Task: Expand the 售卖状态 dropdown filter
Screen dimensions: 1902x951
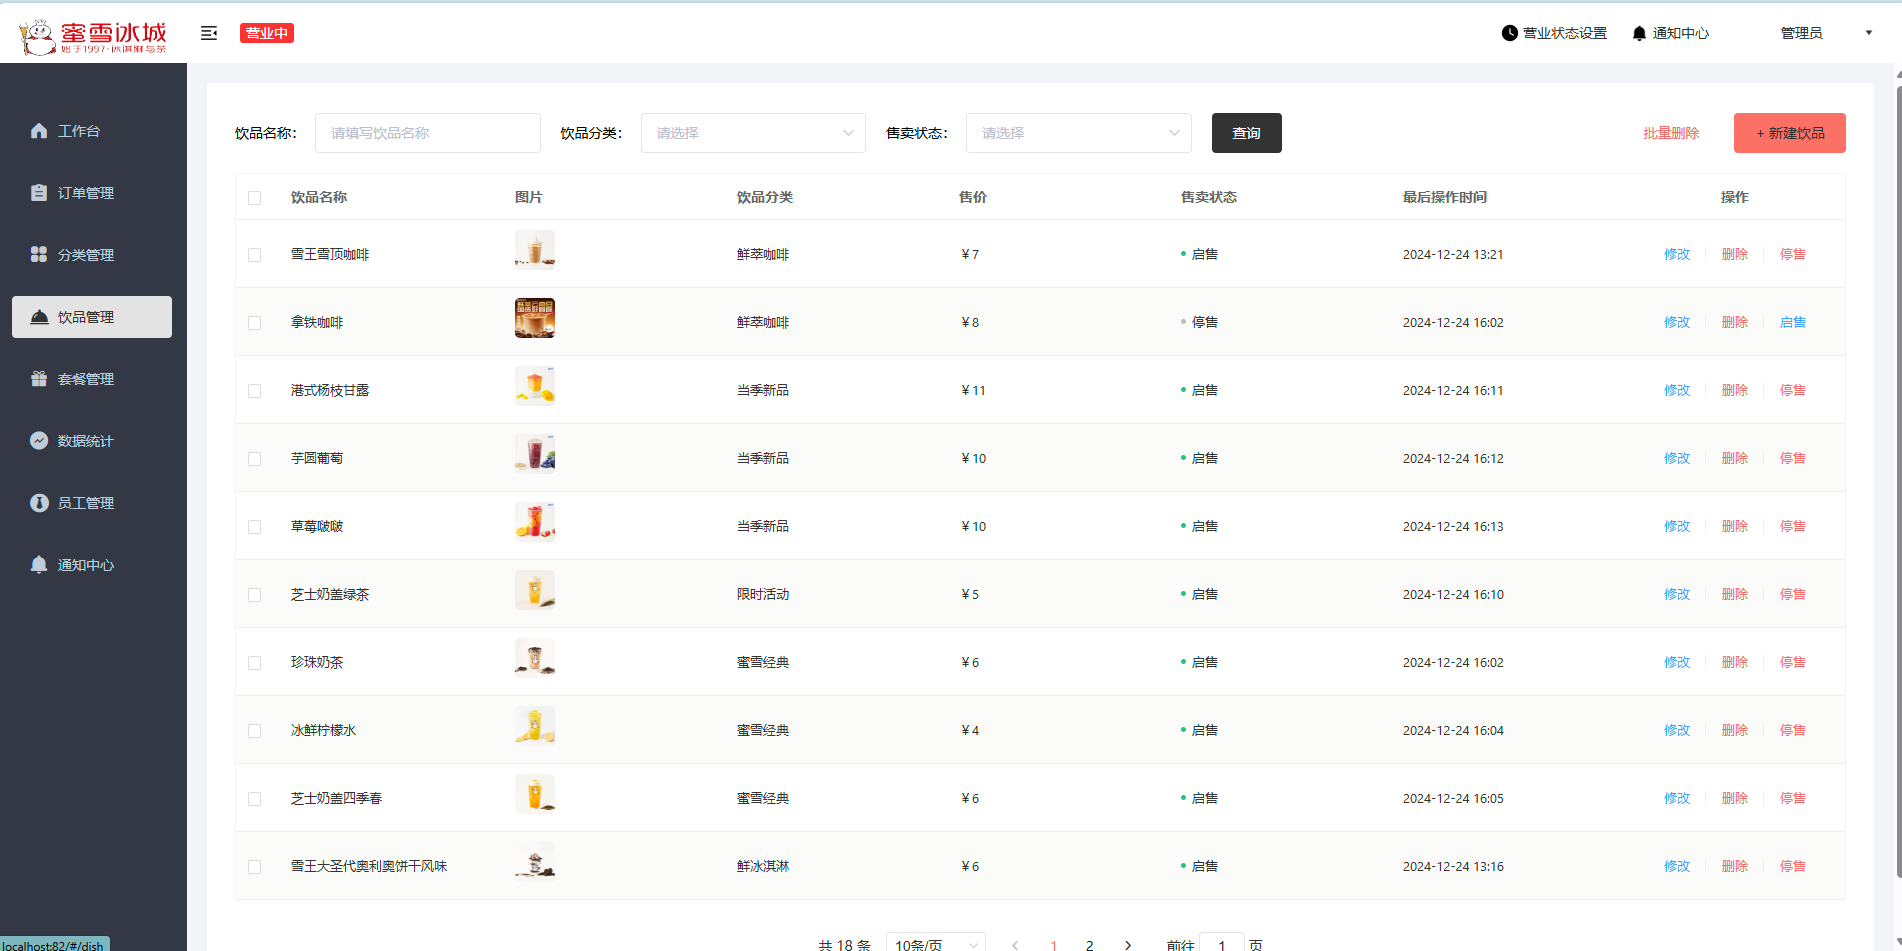Action: (1078, 133)
